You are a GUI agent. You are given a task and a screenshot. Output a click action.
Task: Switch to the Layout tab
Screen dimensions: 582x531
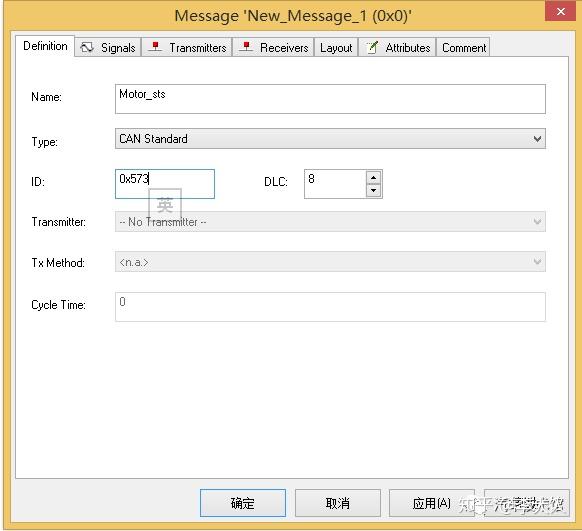[x=336, y=47]
